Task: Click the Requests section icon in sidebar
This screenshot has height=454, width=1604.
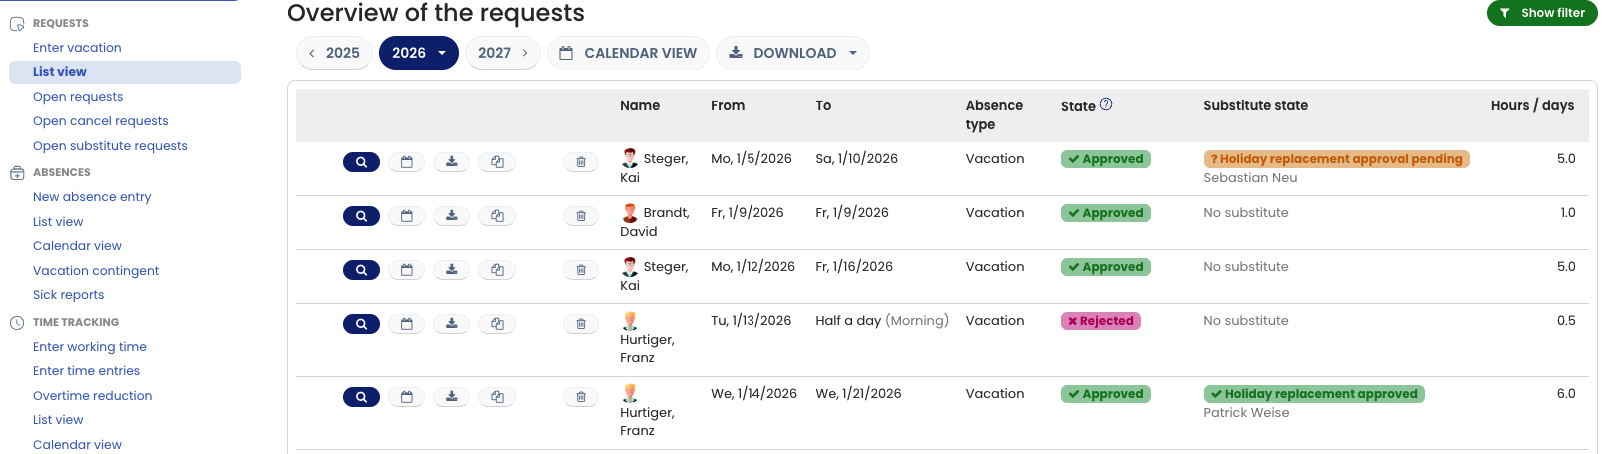Action: tap(17, 23)
